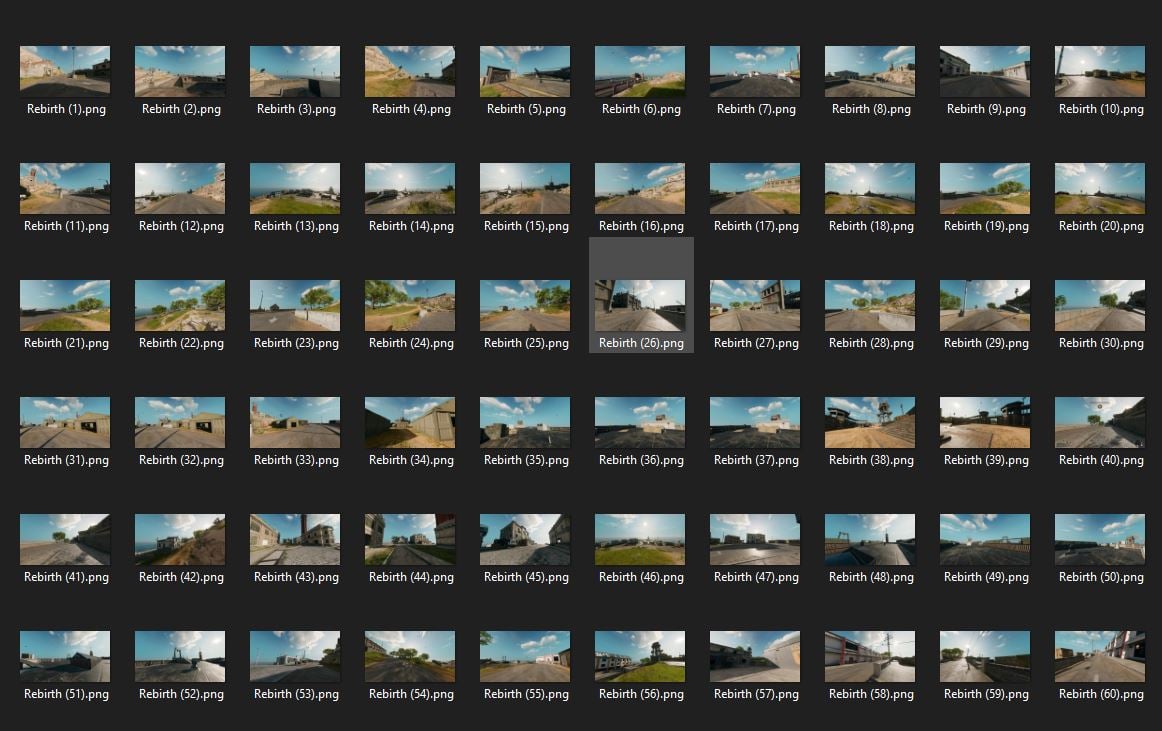This screenshot has width=1162, height=731.
Task: Select the Rebirth (1).png thumbnail
Action: coord(65,71)
